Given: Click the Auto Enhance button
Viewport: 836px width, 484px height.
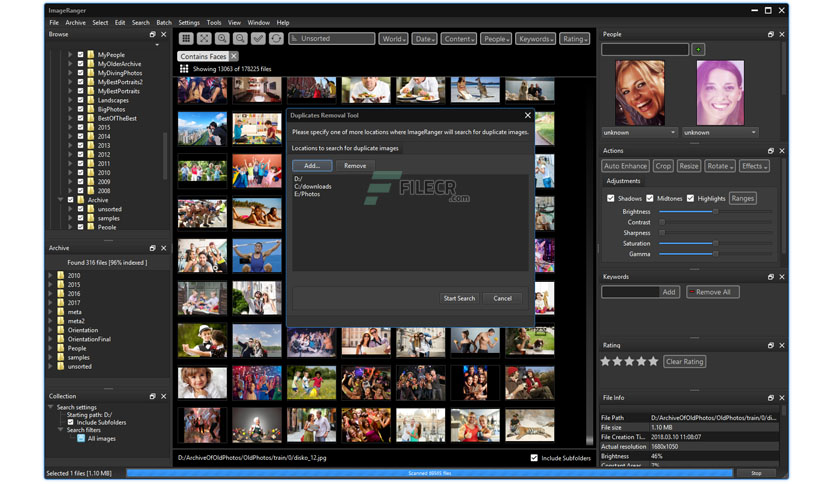Looking at the screenshot, I should (x=625, y=166).
